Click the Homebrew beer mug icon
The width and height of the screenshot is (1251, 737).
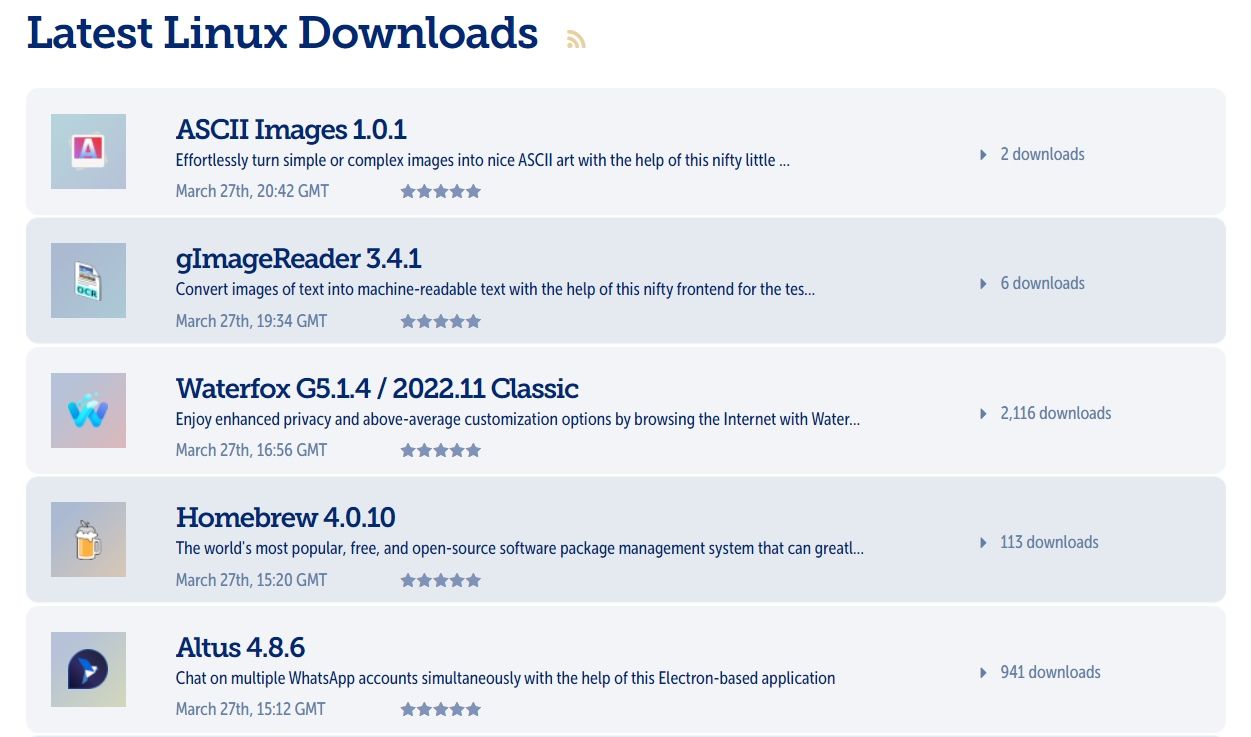pos(88,539)
